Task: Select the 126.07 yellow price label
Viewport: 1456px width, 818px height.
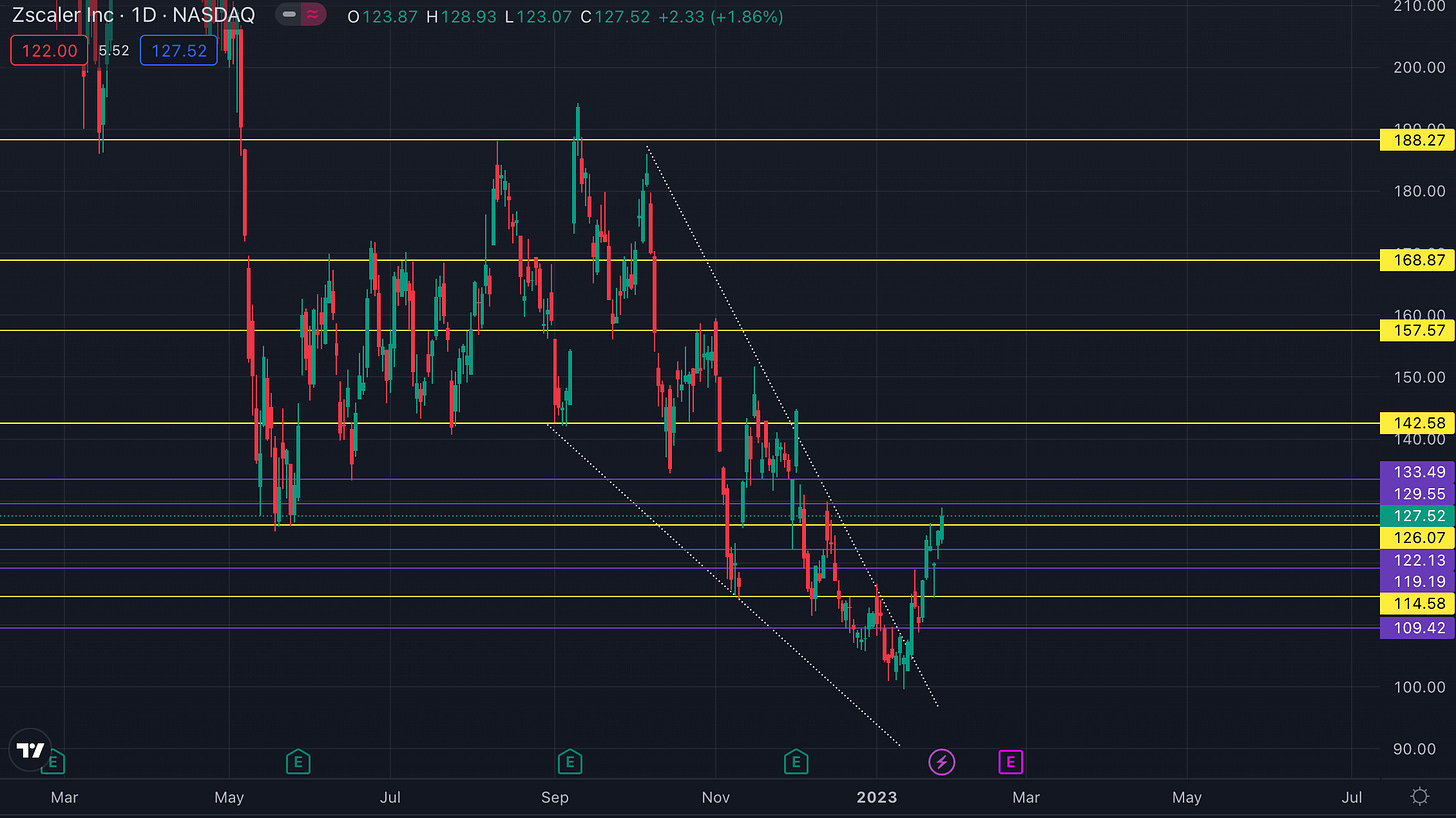Action: point(1416,538)
